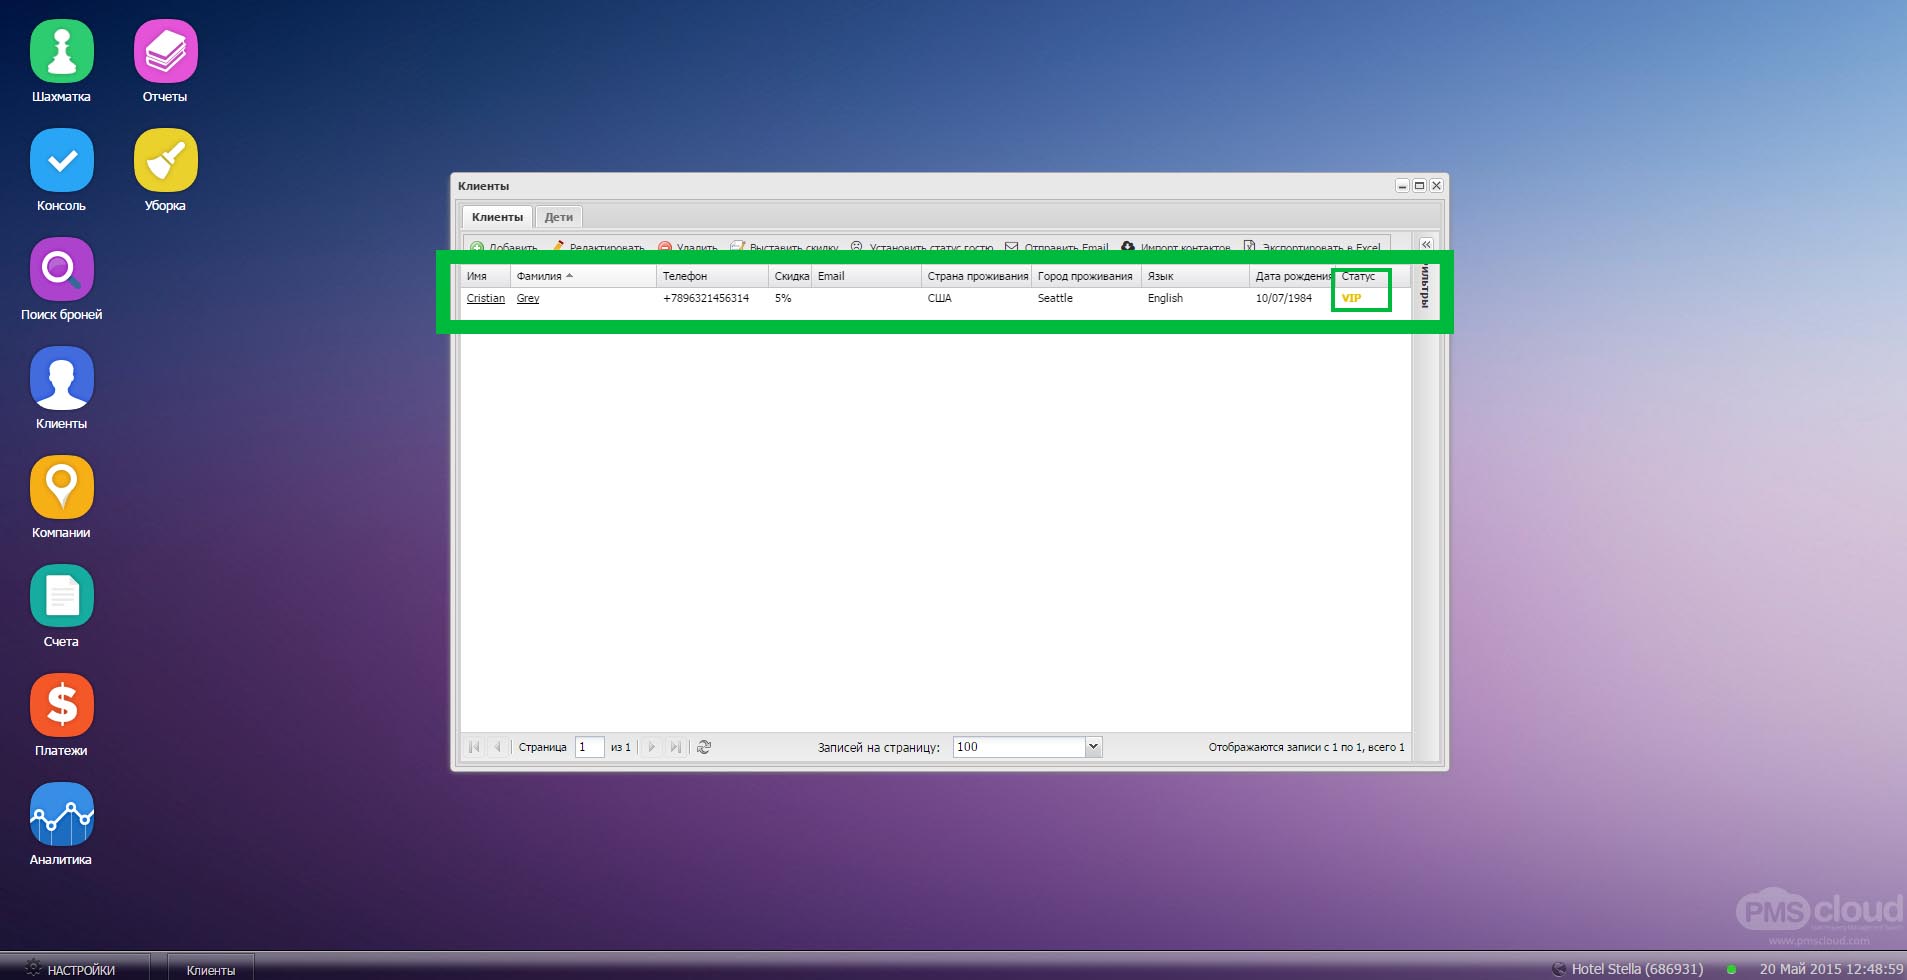
Task: Click the Установить статус гостю button
Action: (x=922, y=247)
